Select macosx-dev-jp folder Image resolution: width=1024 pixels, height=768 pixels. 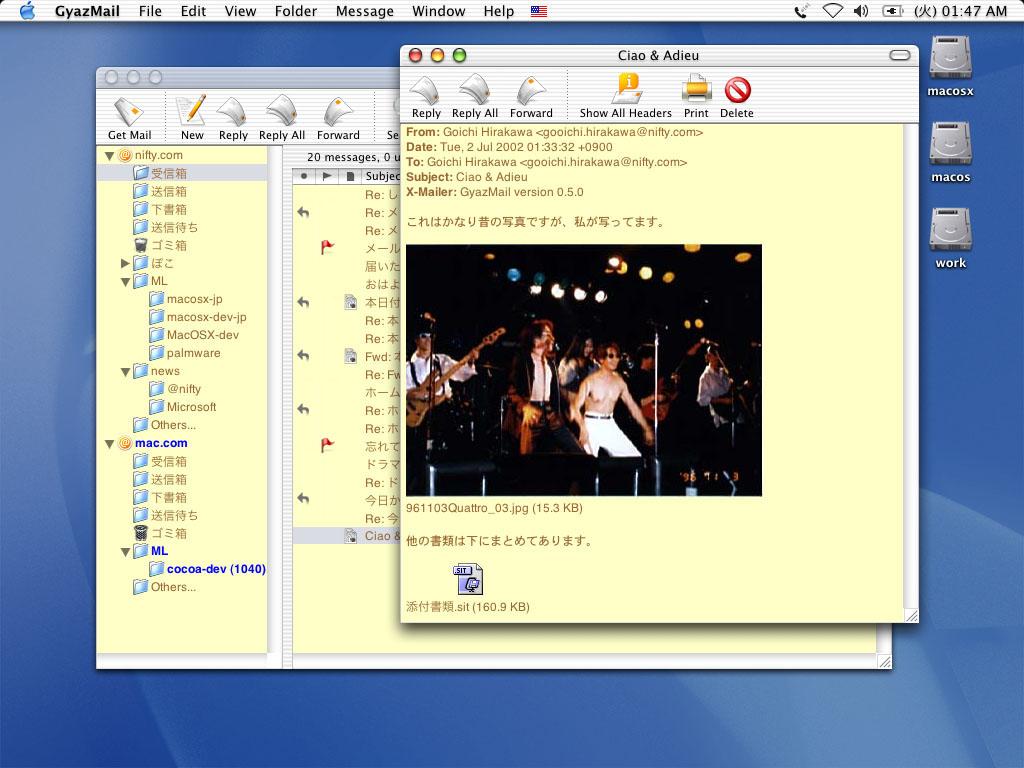pos(198,317)
